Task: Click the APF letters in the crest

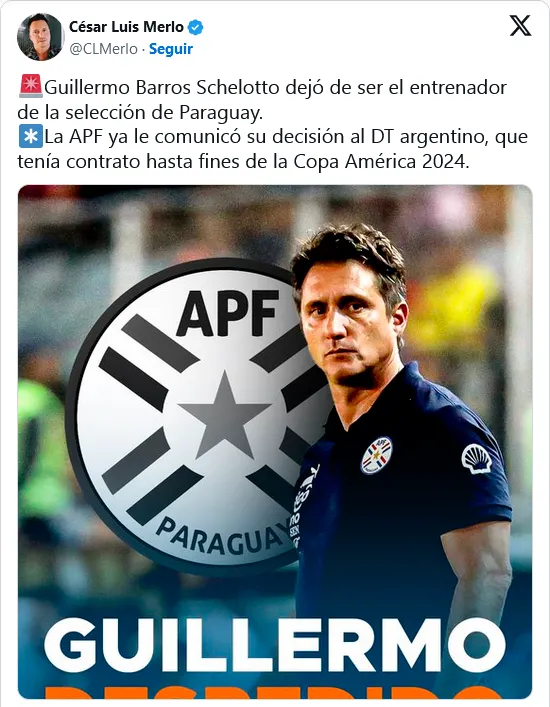Action: [x=228, y=313]
